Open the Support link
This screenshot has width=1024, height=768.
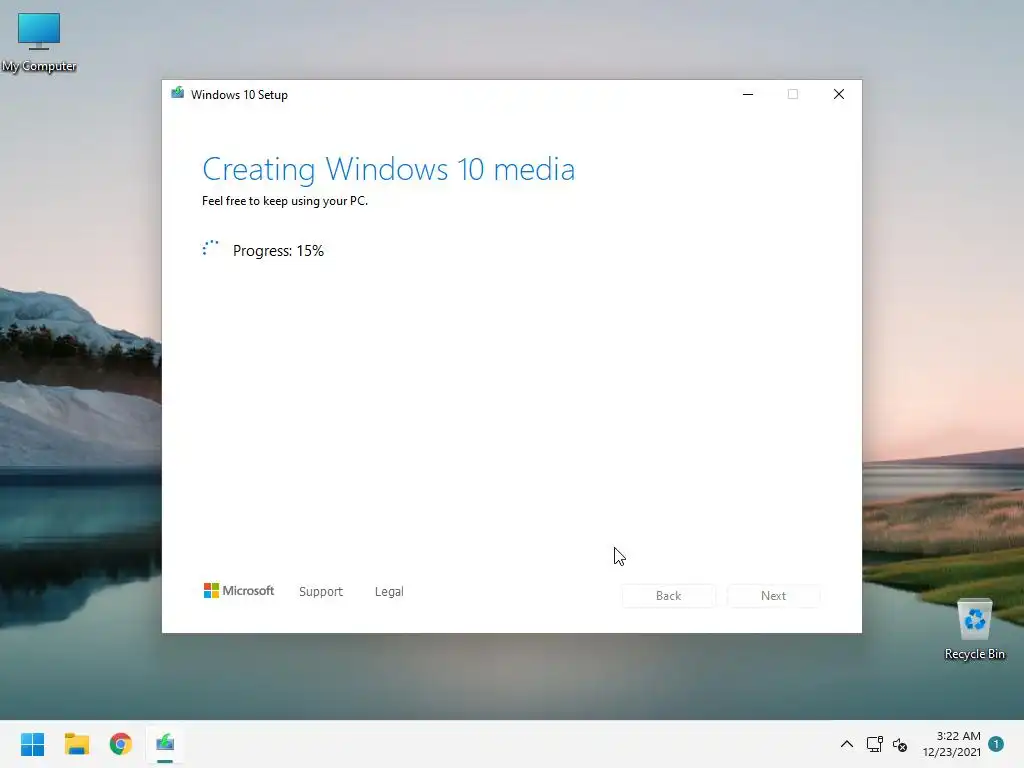pyautogui.click(x=321, y=592)
